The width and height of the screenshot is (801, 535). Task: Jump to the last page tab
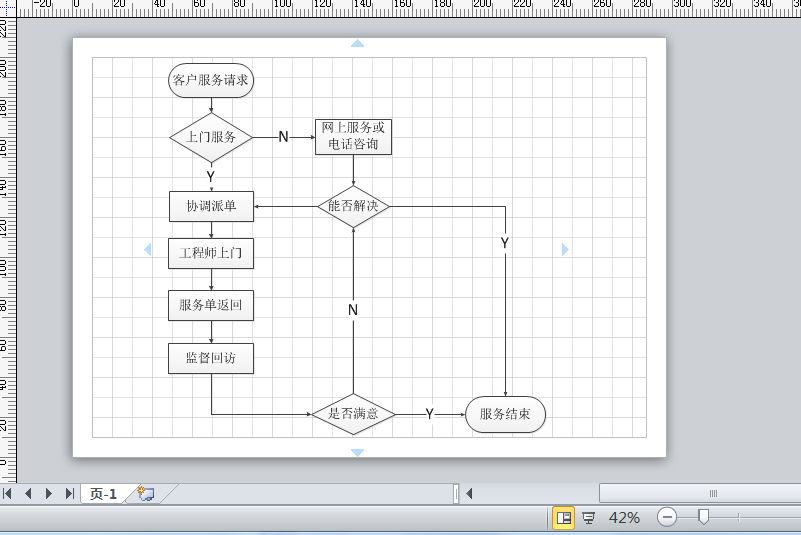(x=69, y=493)
